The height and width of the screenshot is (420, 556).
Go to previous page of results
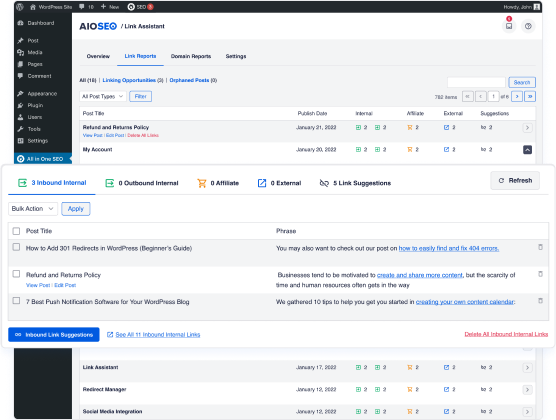480,96
